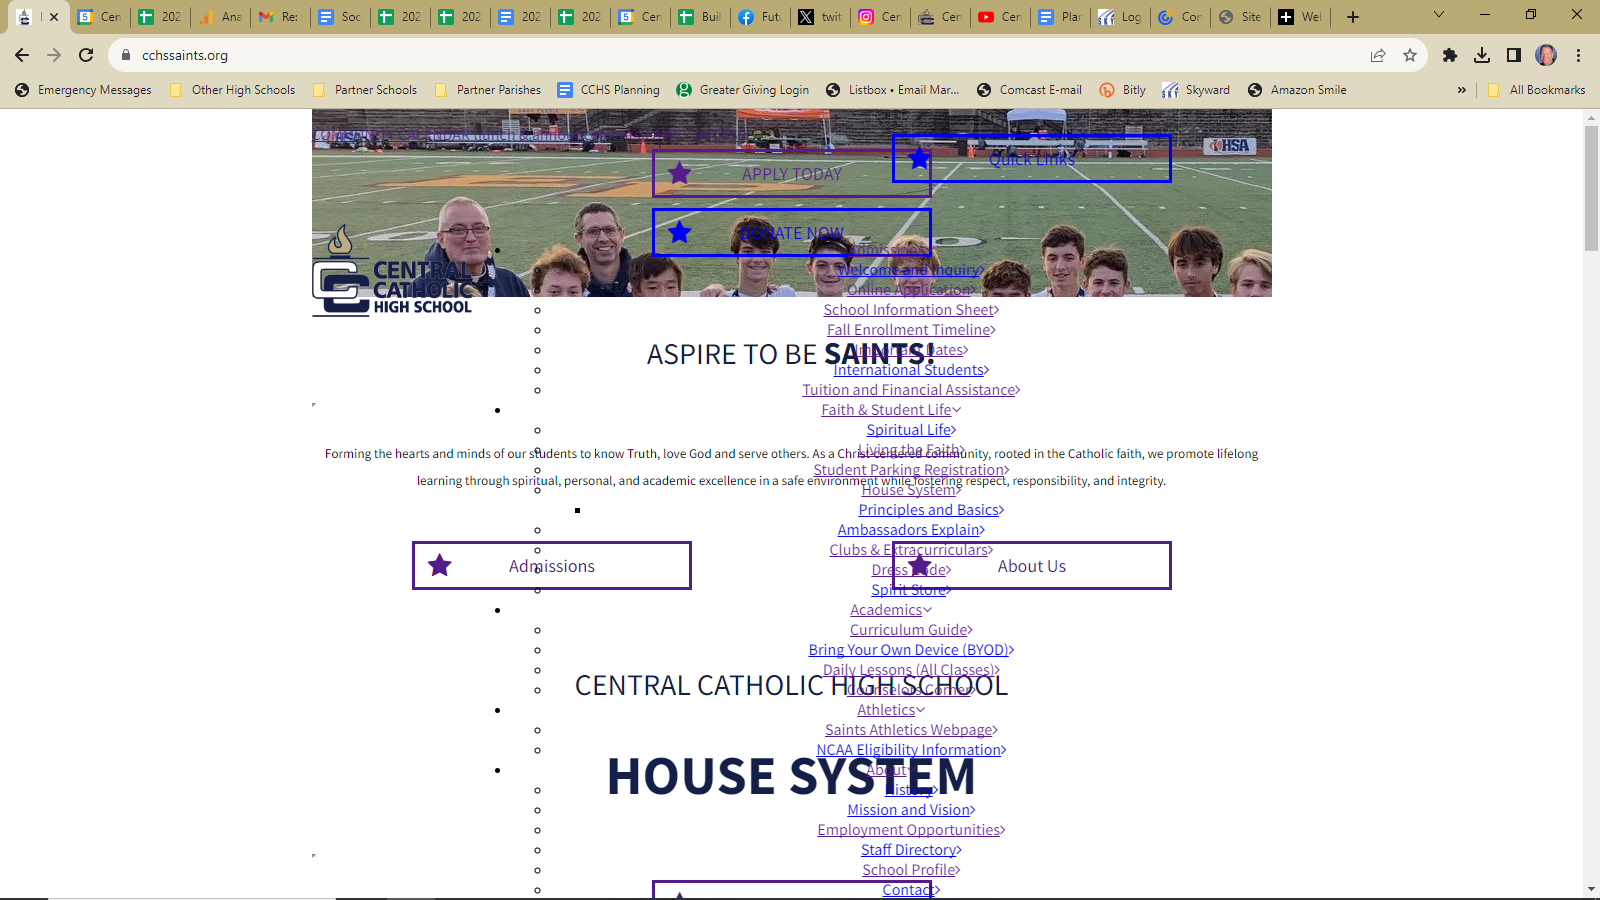Click the star inside the Admissions box

439,565
